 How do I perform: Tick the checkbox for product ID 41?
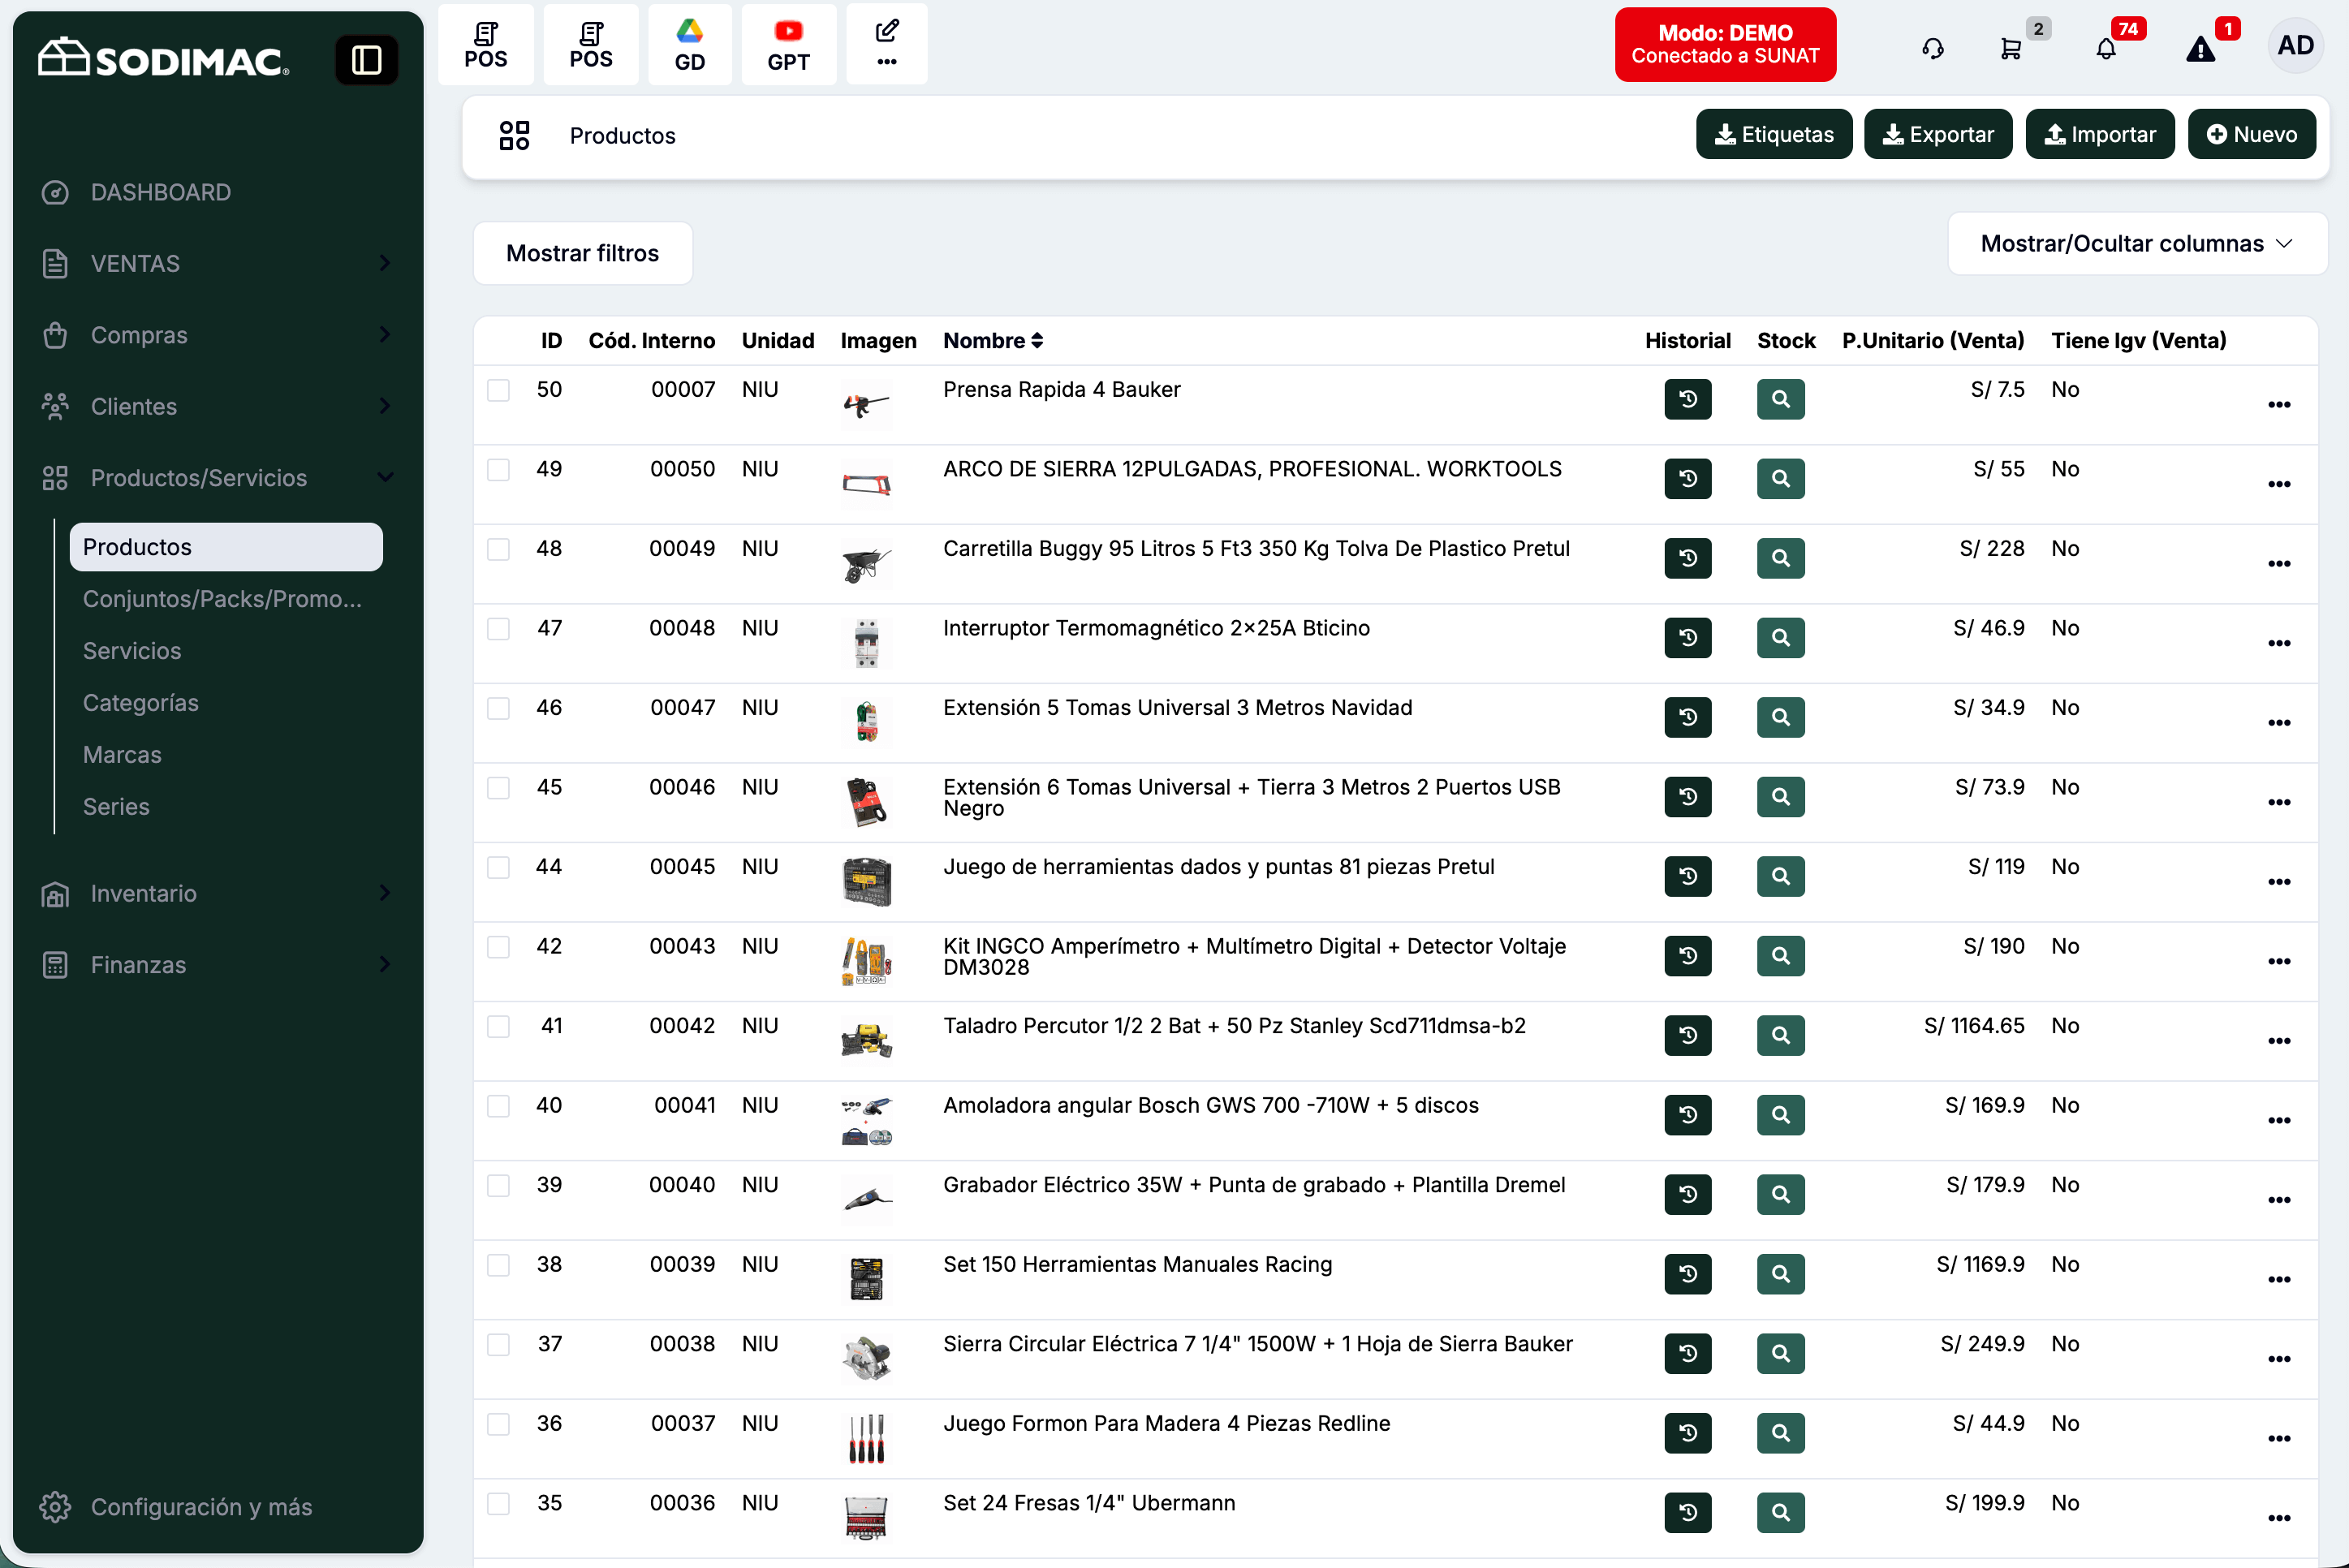[498, 1027]
